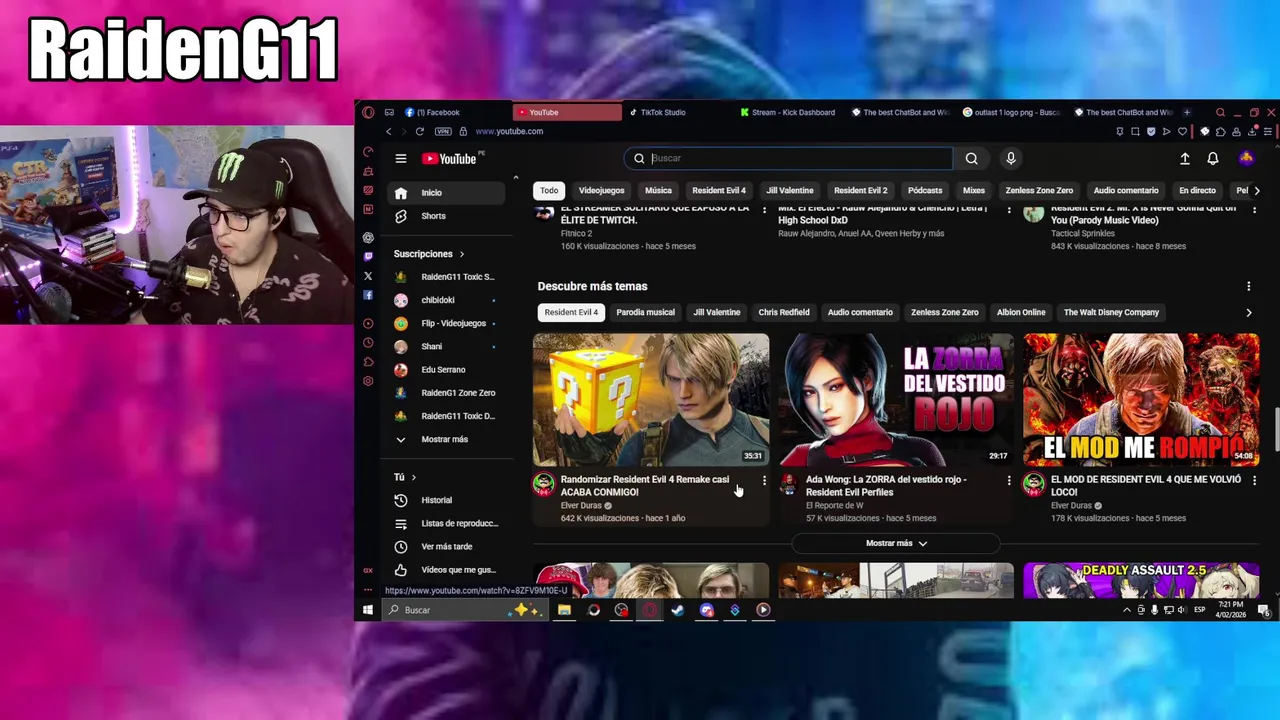Screen dimensions: 1280x720
Task: Open the Windows Start button
Action: pyautogui.click(x=368, y=610)
